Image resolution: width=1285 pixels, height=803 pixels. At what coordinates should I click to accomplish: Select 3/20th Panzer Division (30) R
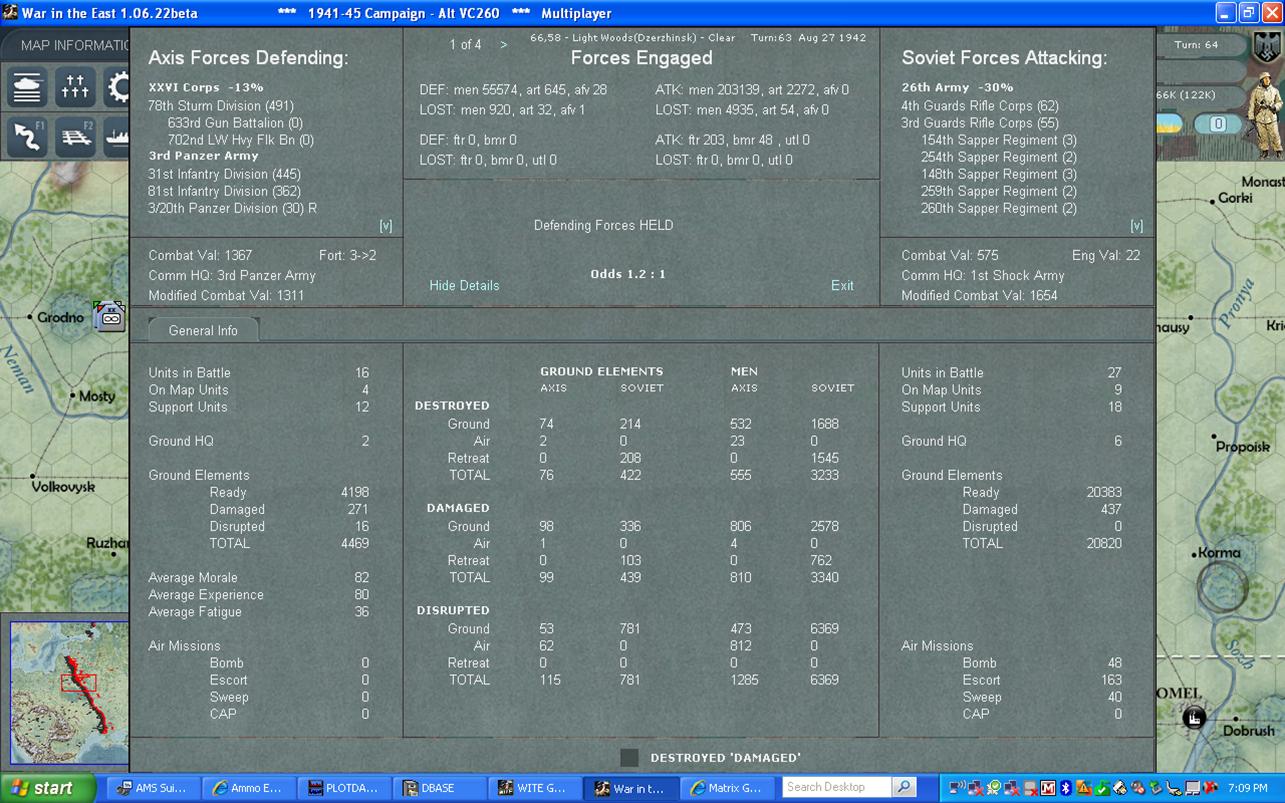pos(232,208)
